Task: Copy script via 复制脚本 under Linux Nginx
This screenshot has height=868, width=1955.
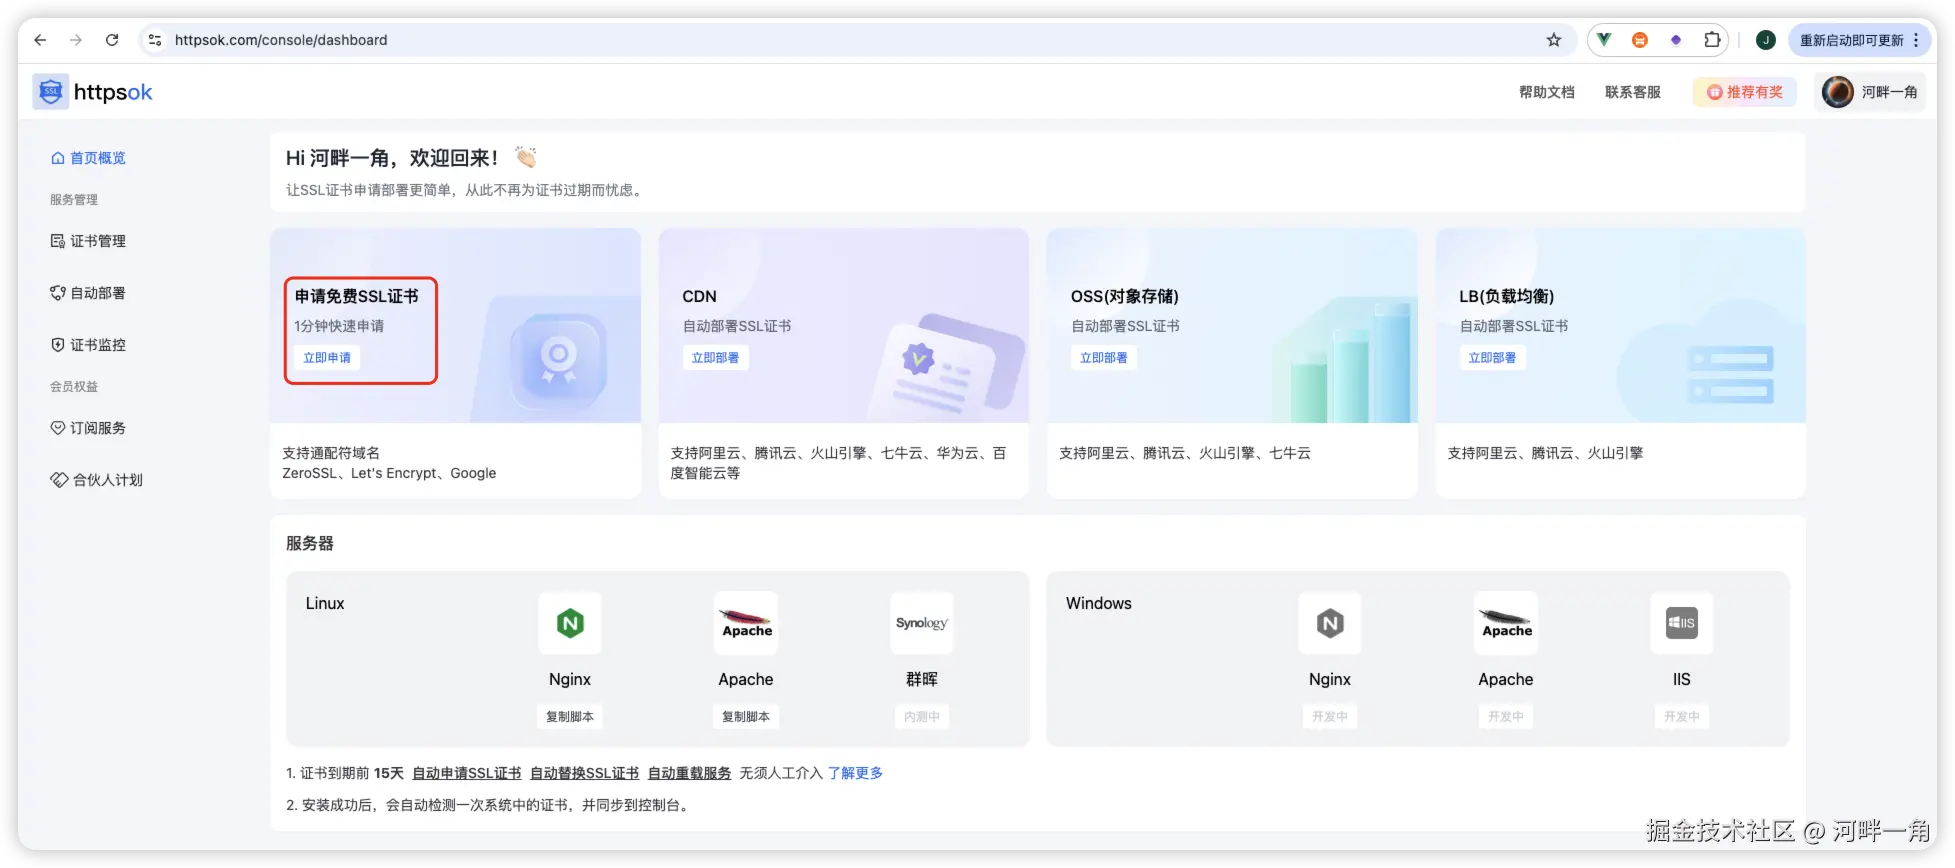Action: [x=570, y=717]
